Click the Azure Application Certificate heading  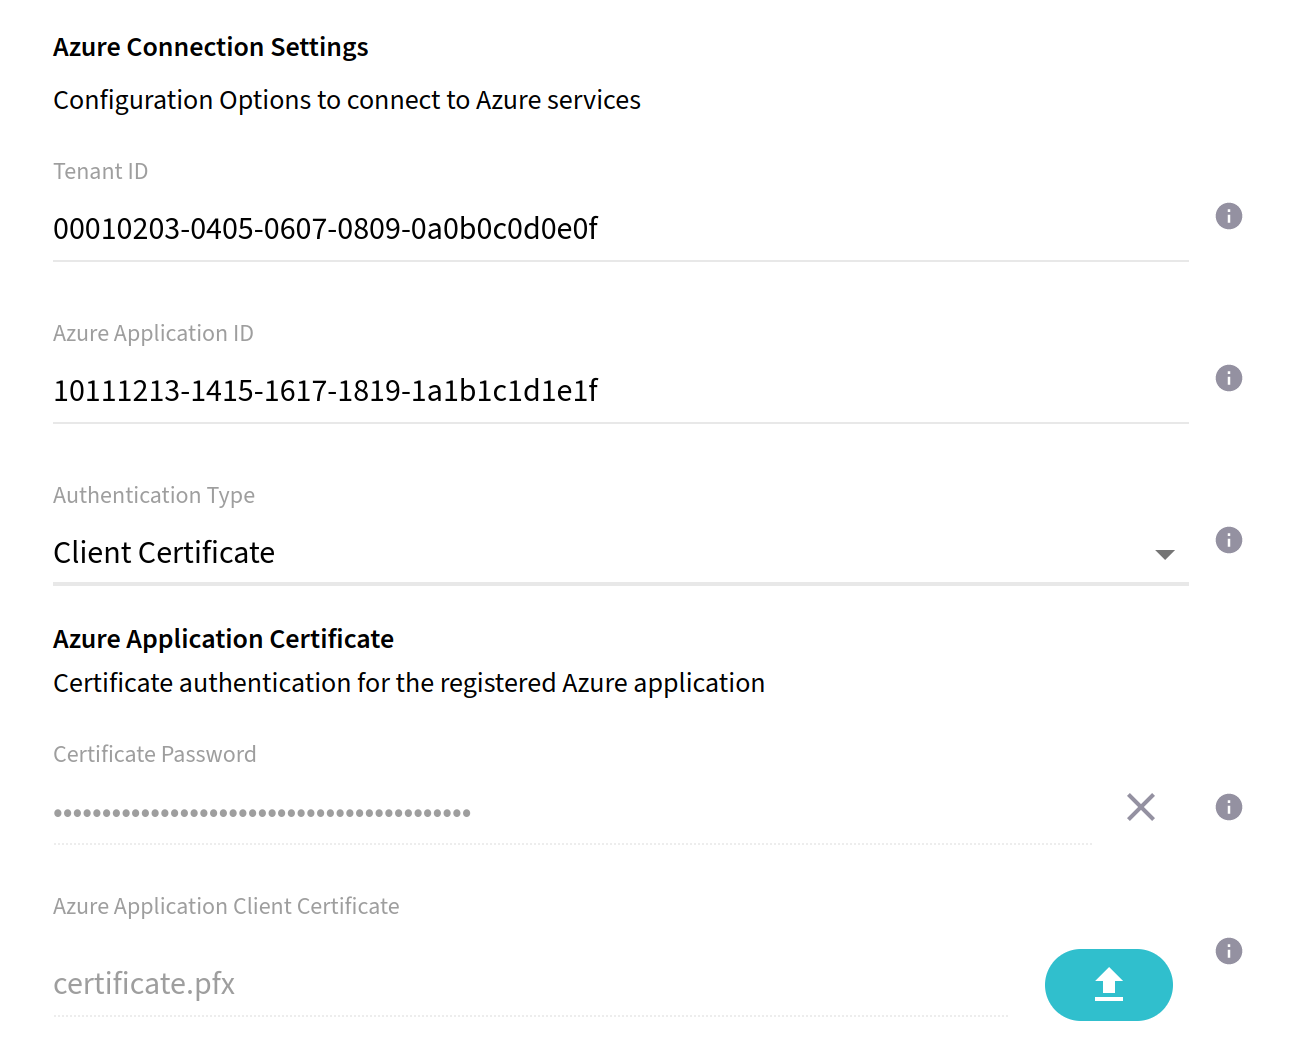pyautogui.click(x=223, y=639)
